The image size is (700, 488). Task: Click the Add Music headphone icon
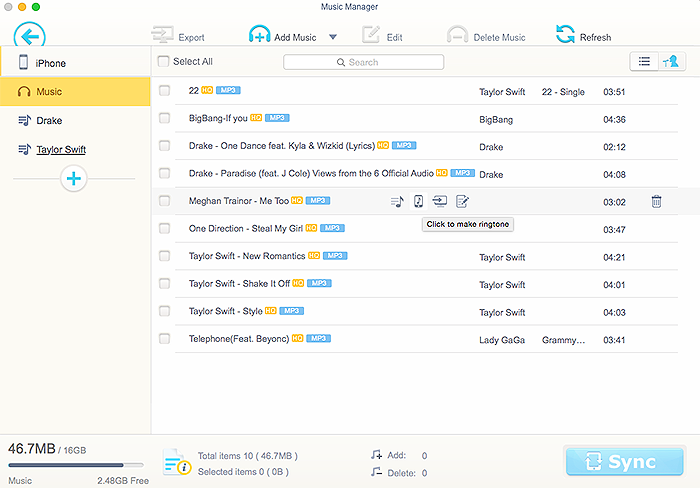[259, 34]
